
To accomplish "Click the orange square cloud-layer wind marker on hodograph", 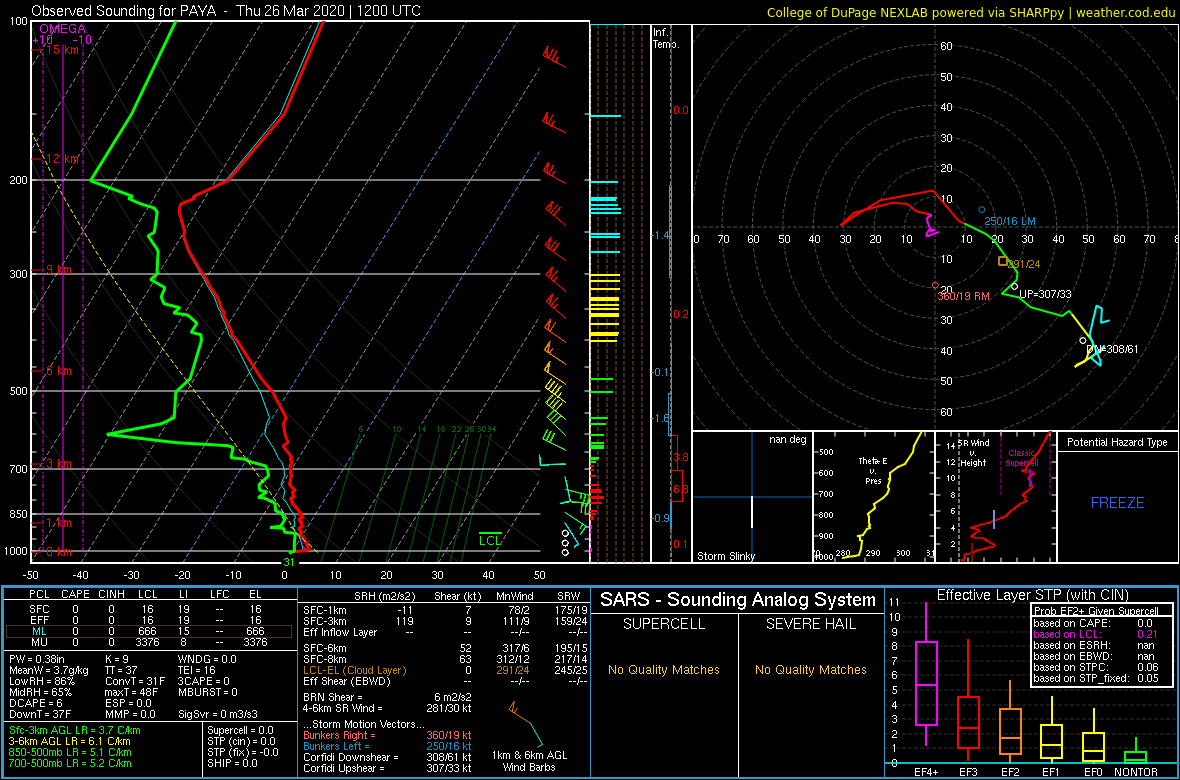I will [1002, 261].
